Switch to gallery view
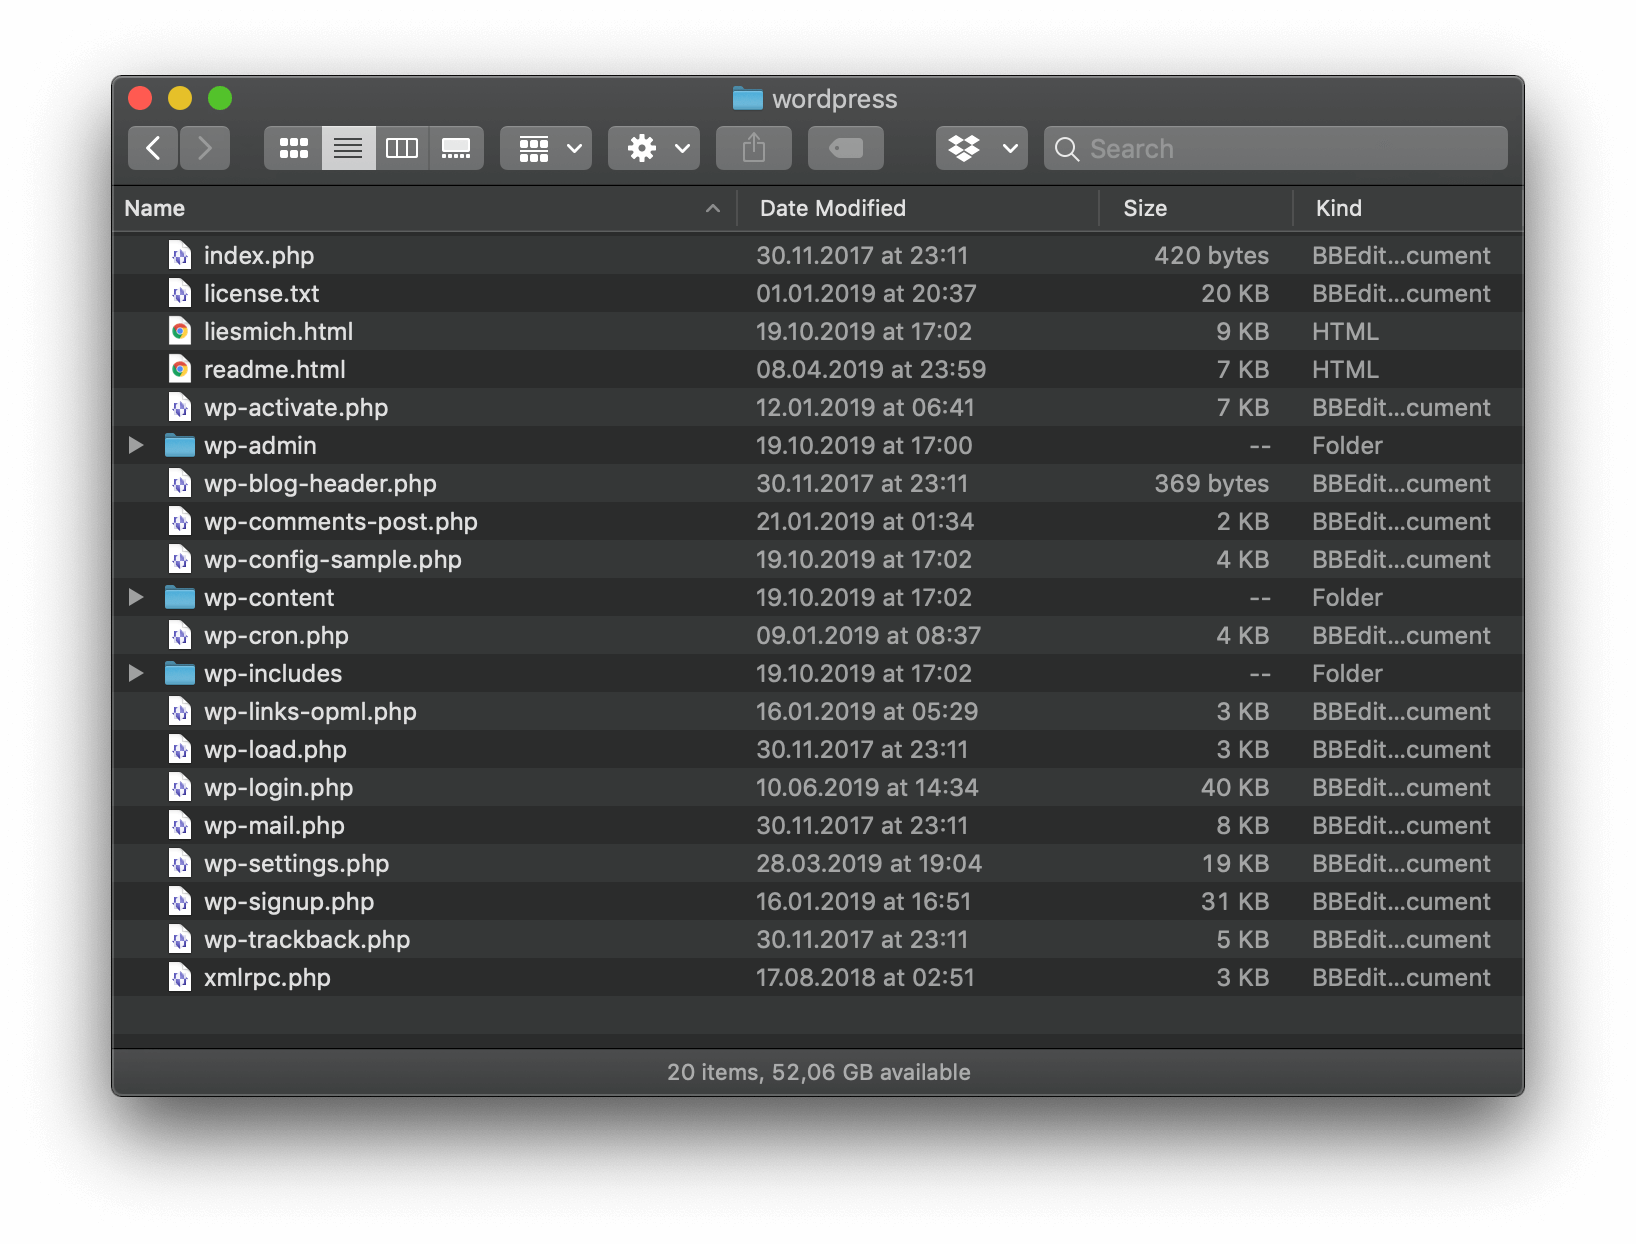 [x=456, y=148]
